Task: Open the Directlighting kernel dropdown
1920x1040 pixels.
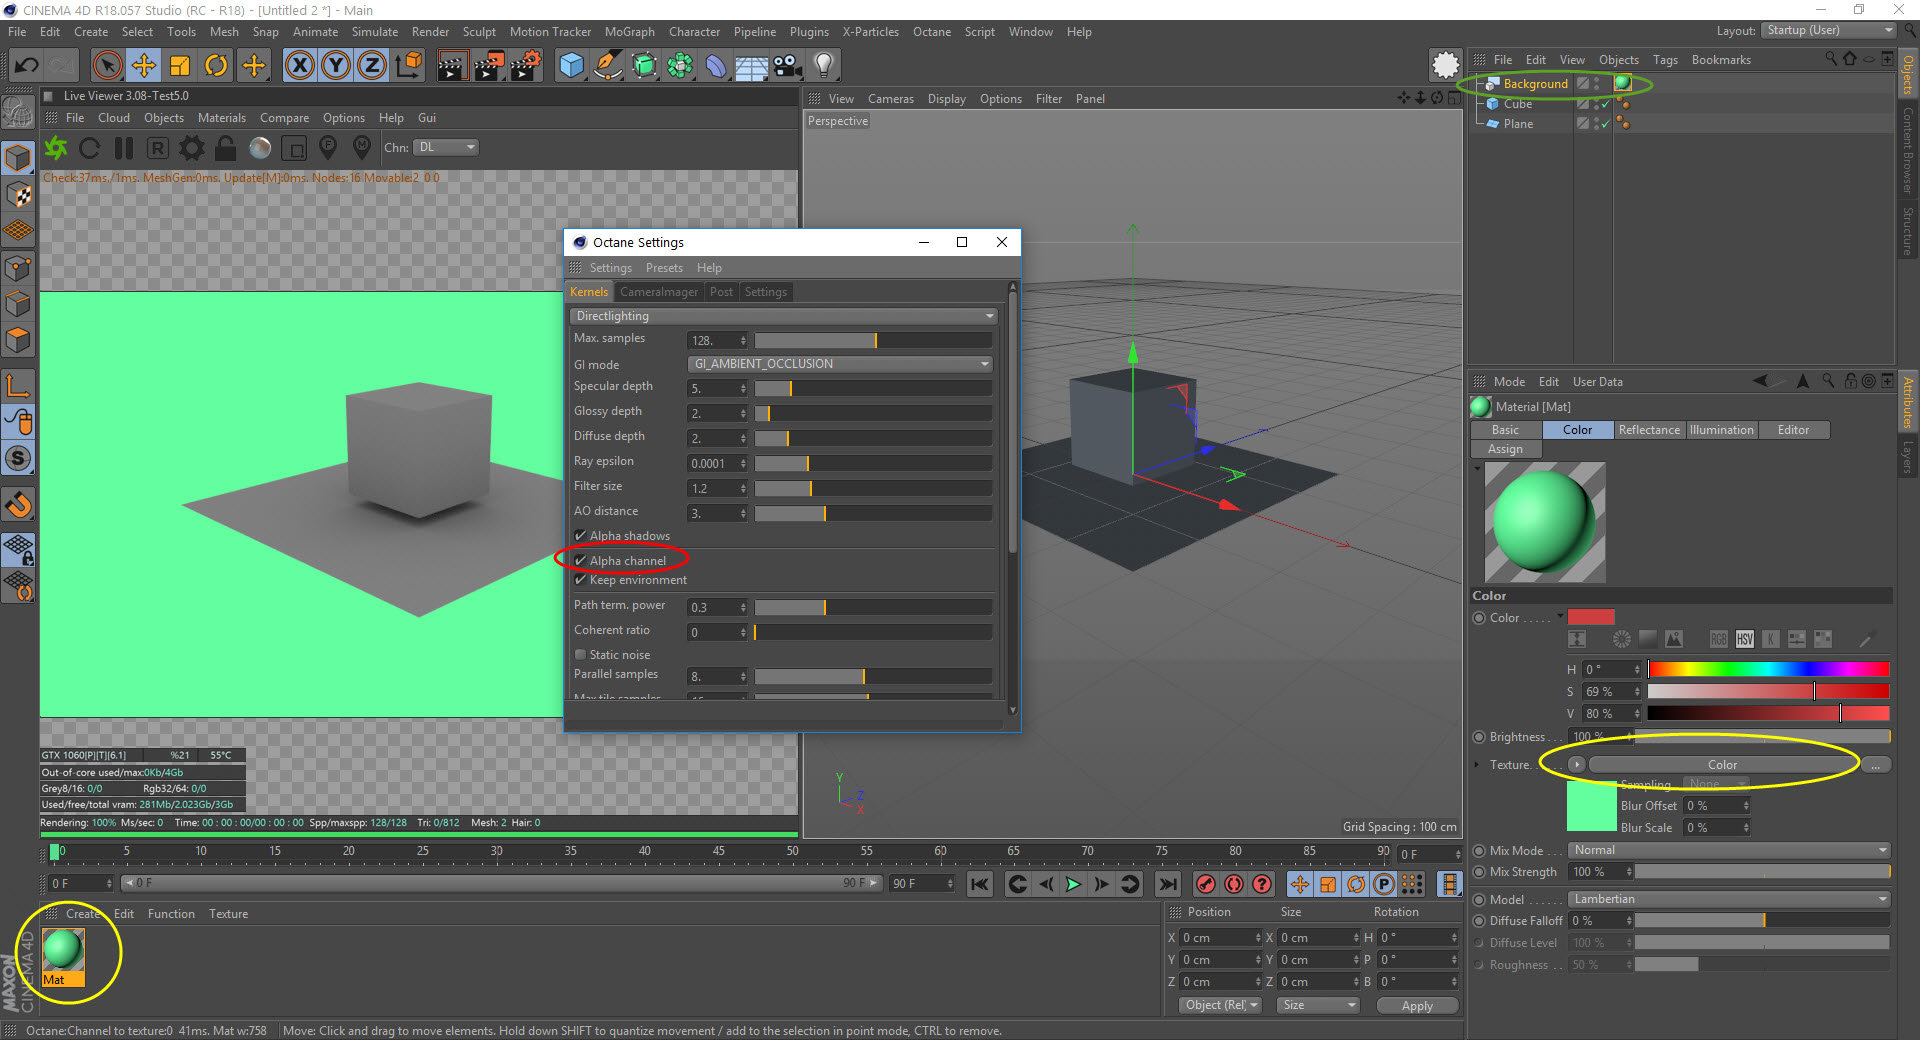Action: [x=784, y=316]
